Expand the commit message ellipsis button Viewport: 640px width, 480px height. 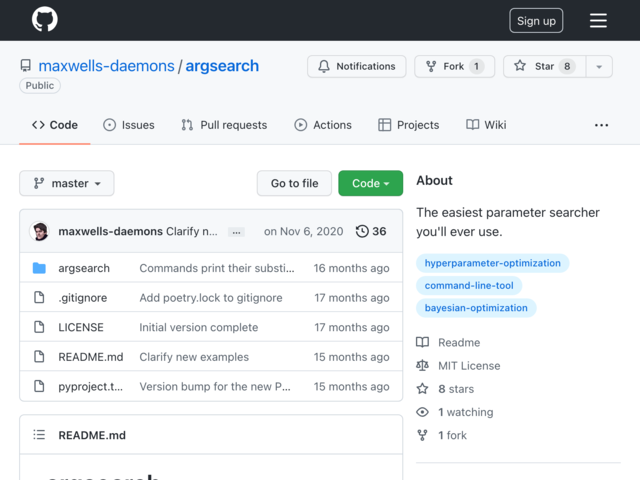[236, 232]
